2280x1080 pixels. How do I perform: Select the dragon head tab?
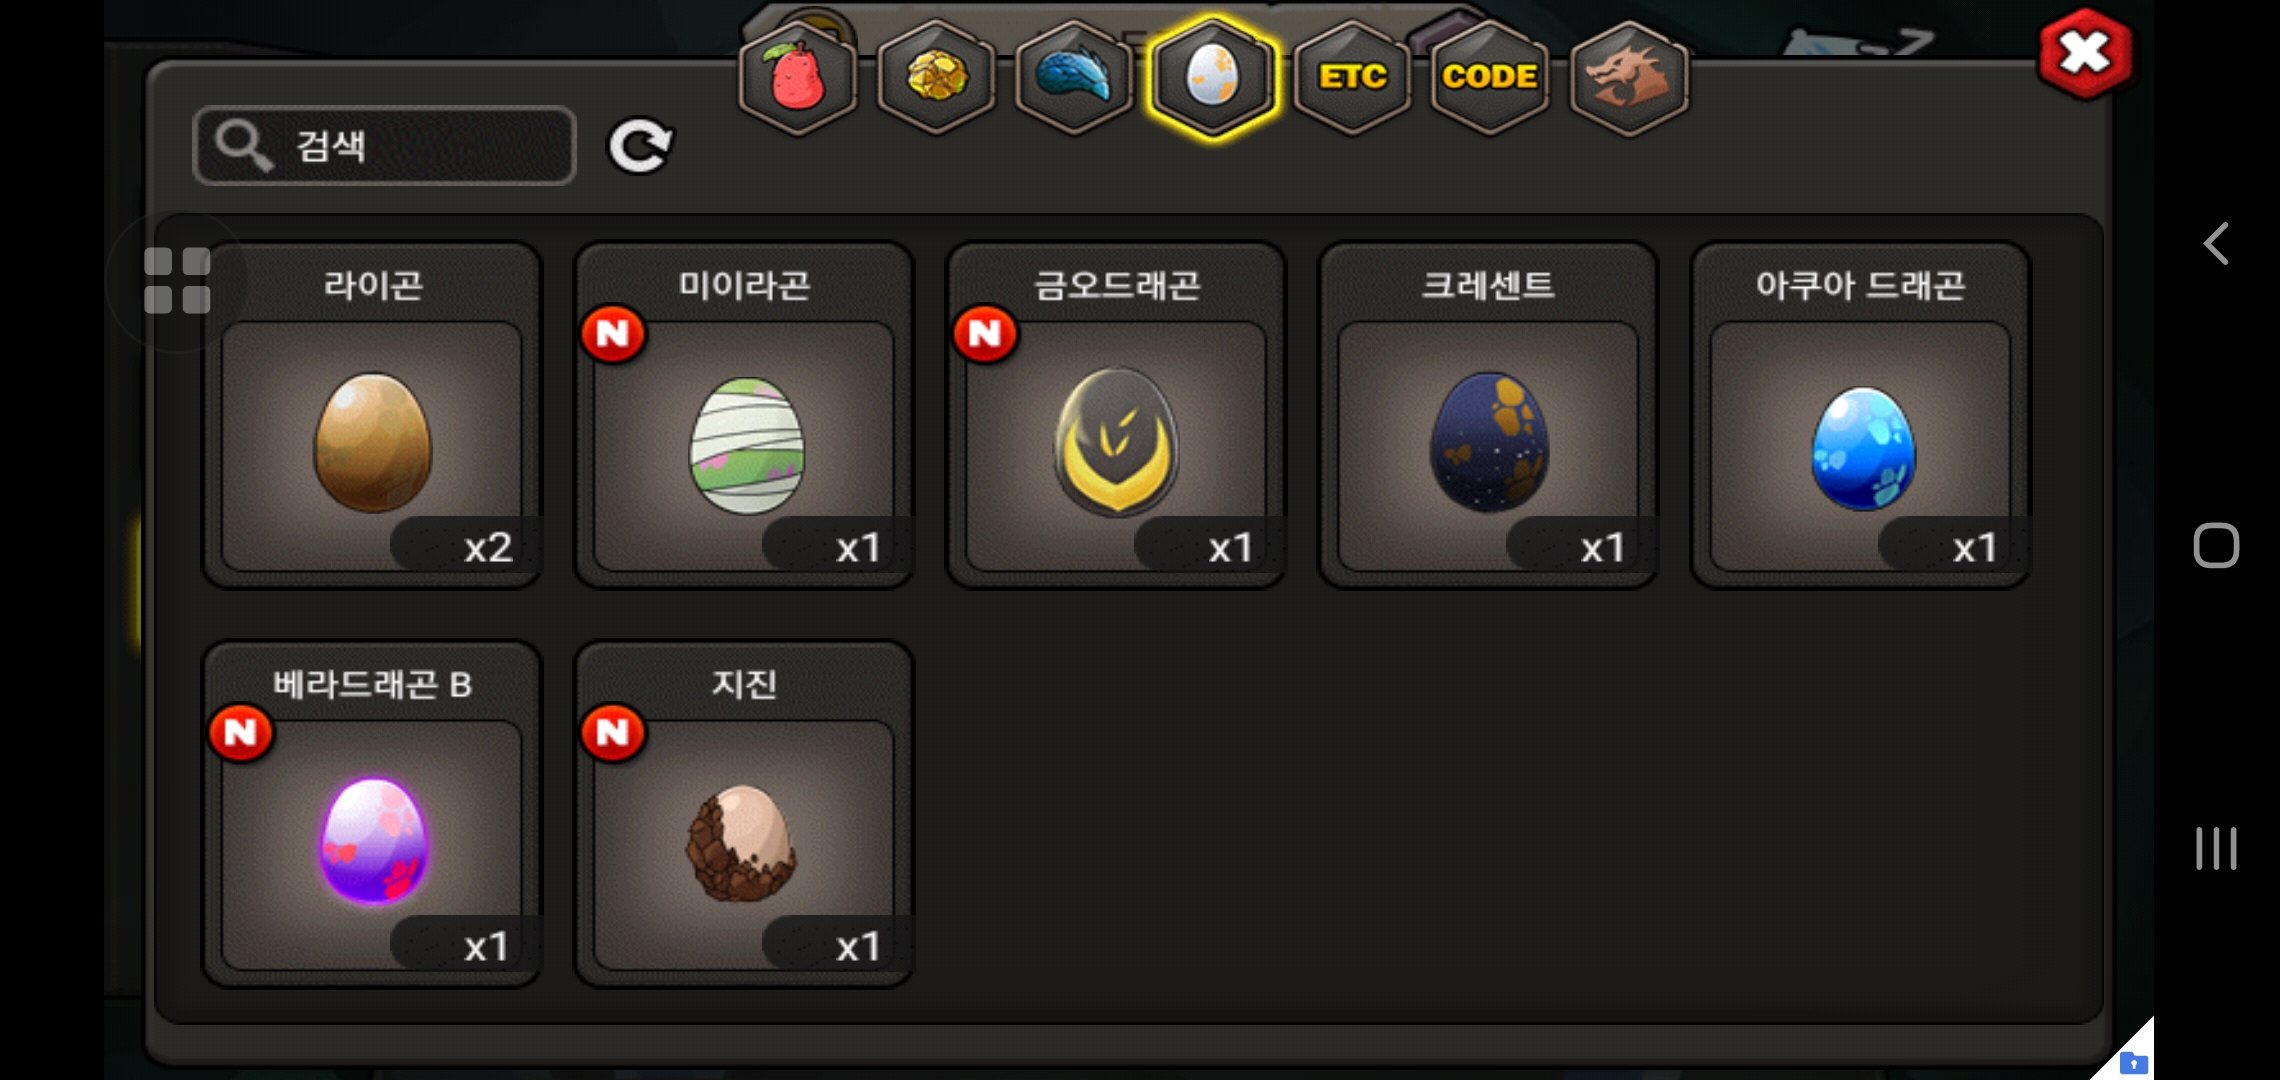pos(1629,78)
